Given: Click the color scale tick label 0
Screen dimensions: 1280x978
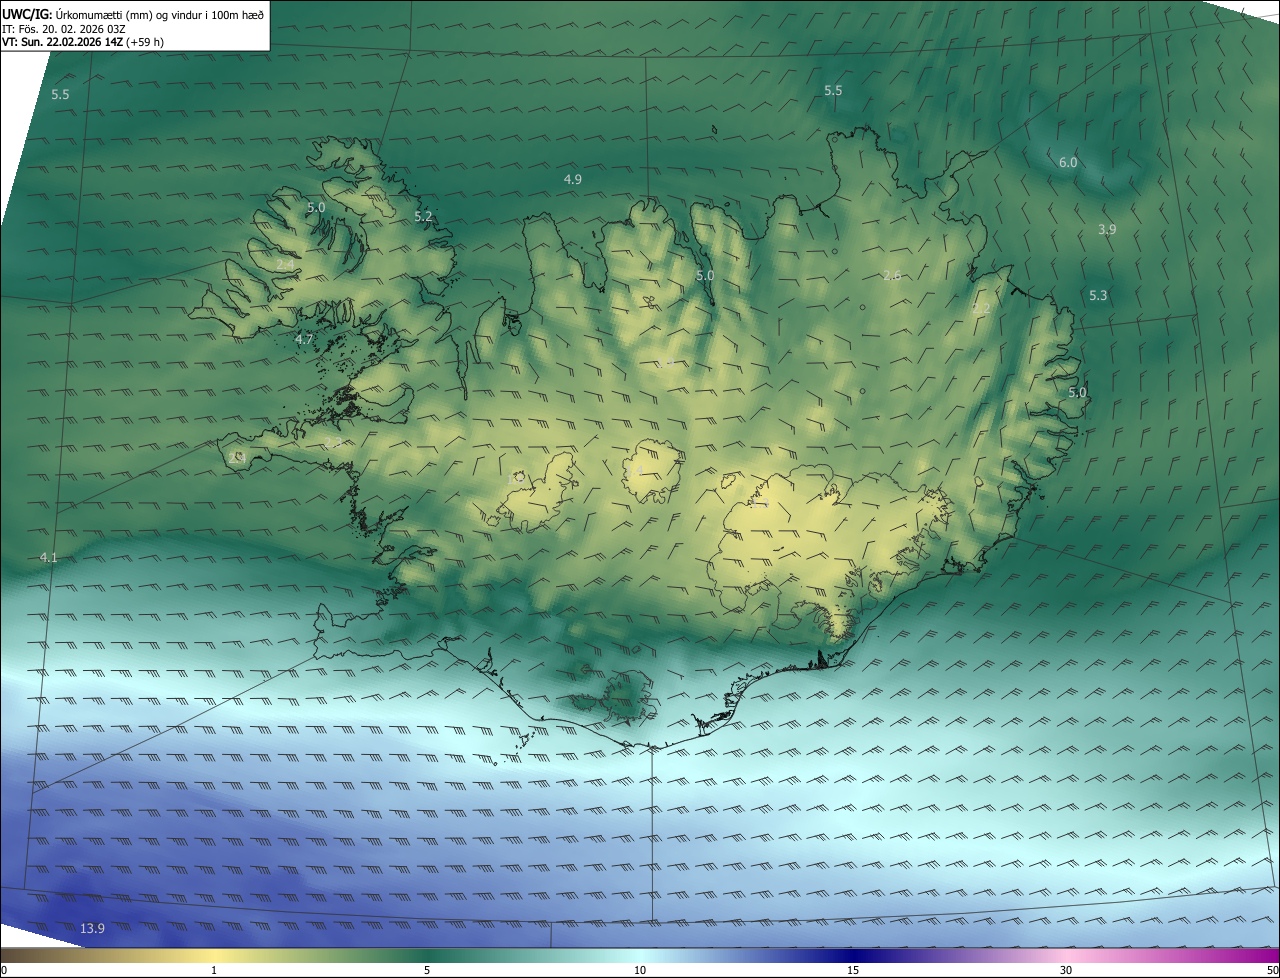Looking at the screenshot, I should (x=4, y=970).
